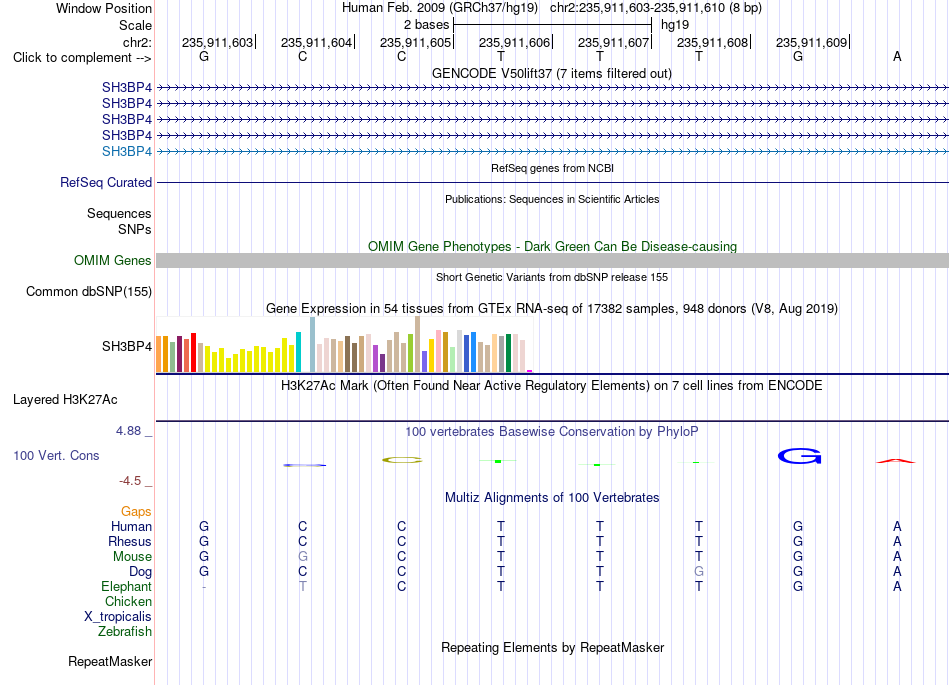Click base A in the complement row
The image size is (950, 685).
click(x=897, y=56)
